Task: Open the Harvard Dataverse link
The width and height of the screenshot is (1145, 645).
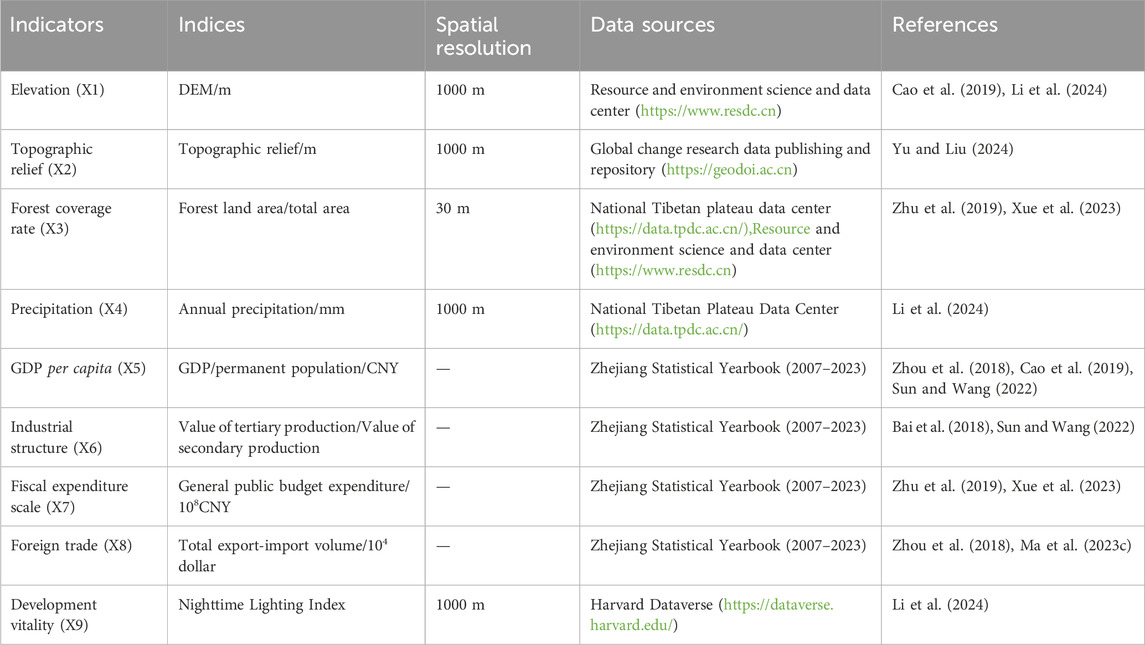Action: point(712,615)
